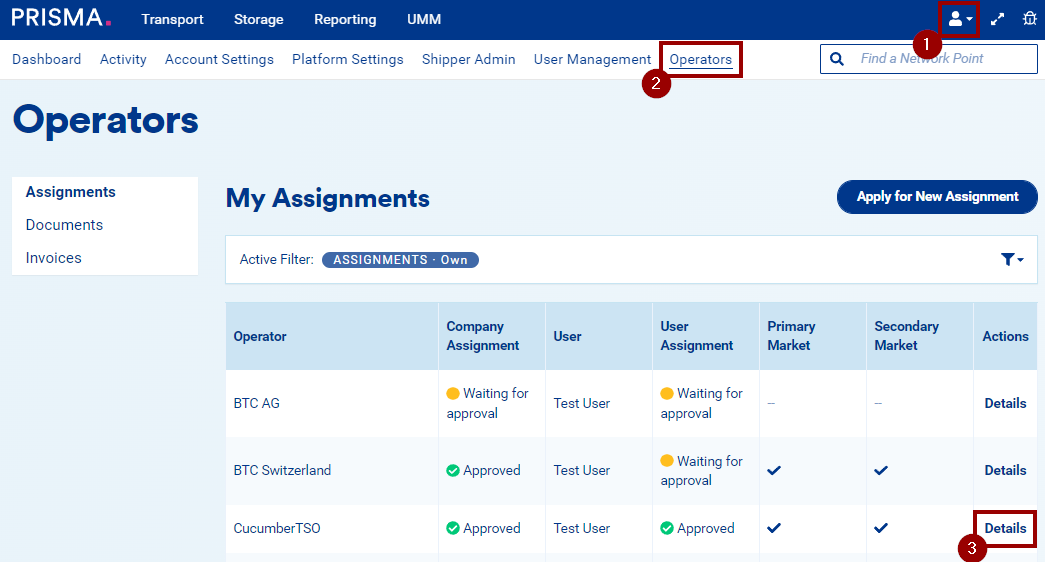Switch to the Operators tab
The width and height of the screenshot is (1045, 562).
(x=700, y=59)
